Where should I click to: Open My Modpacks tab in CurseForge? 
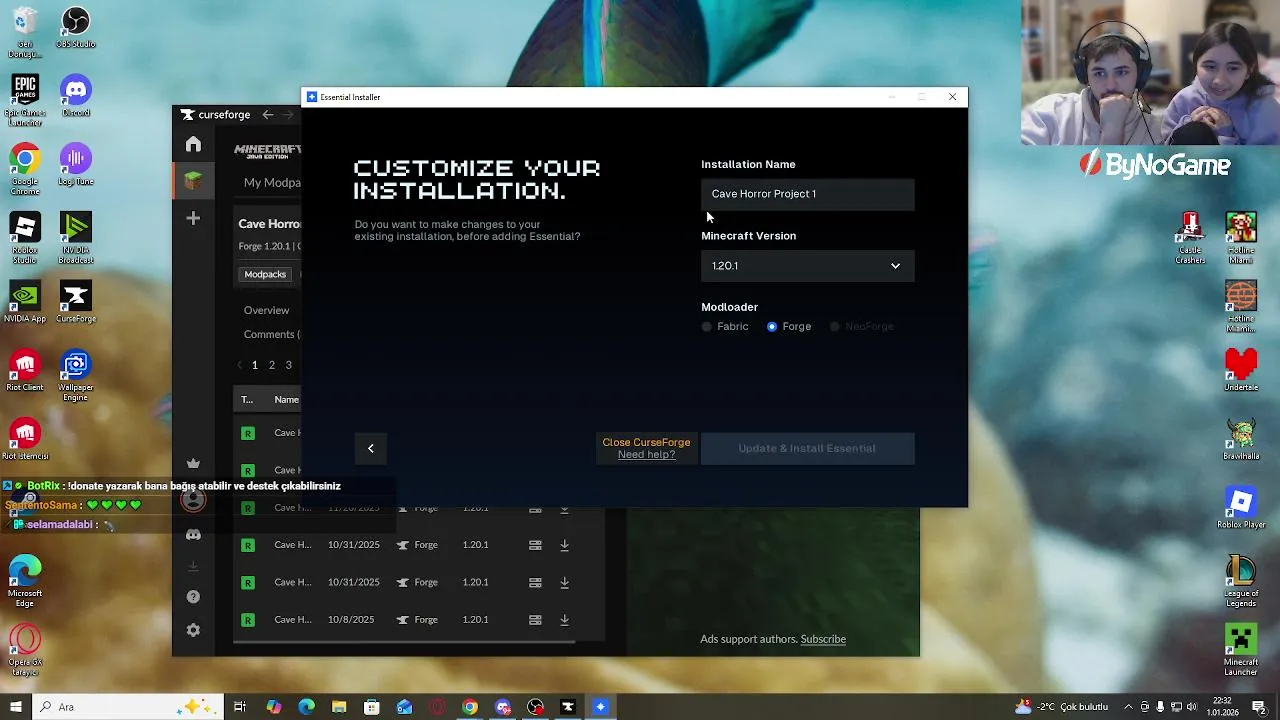[272, 183]
